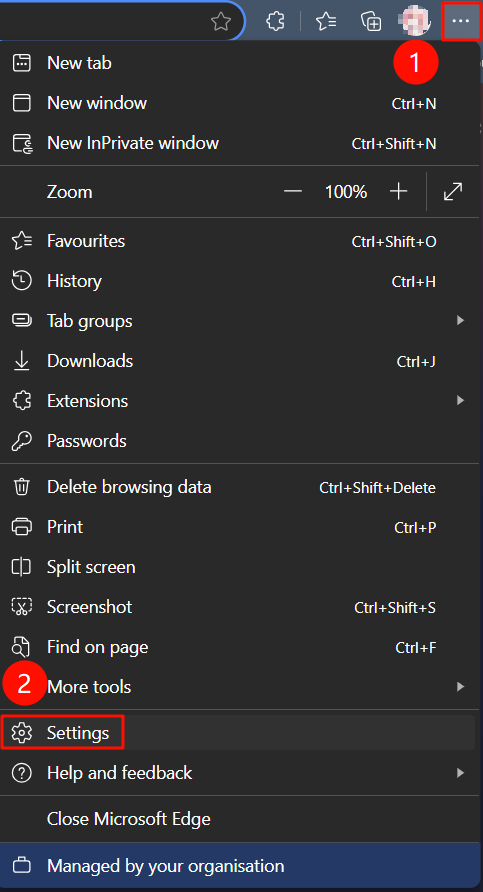The width and height of the screenshot is (483, 892).
Task: Select Delete browsing data
Action: click(x=240, y=488)
